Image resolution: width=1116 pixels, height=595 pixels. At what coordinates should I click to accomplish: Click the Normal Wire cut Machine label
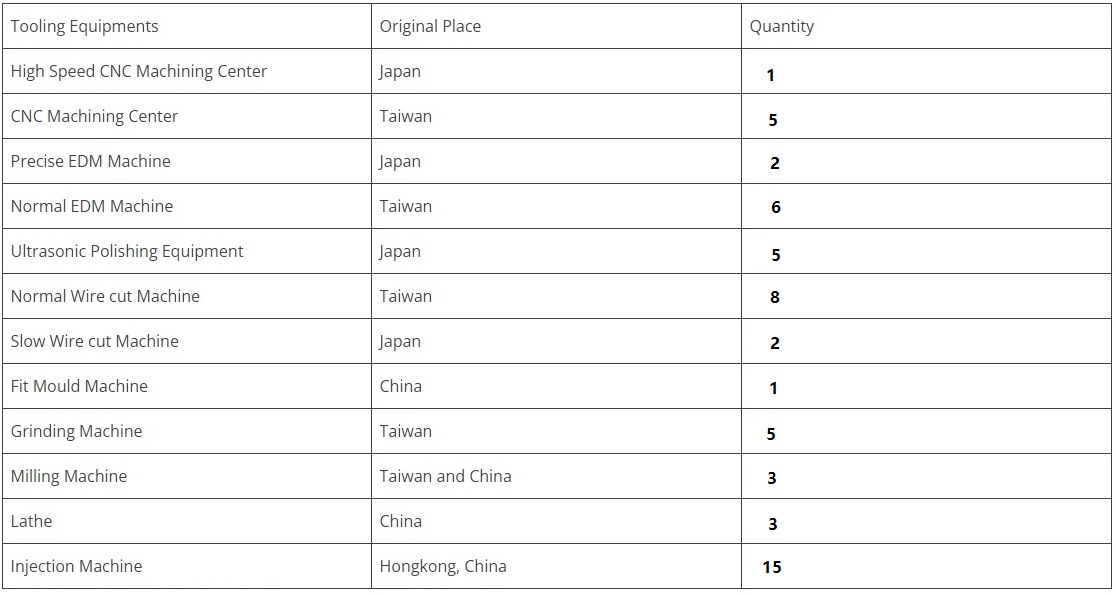click(105, 297)
